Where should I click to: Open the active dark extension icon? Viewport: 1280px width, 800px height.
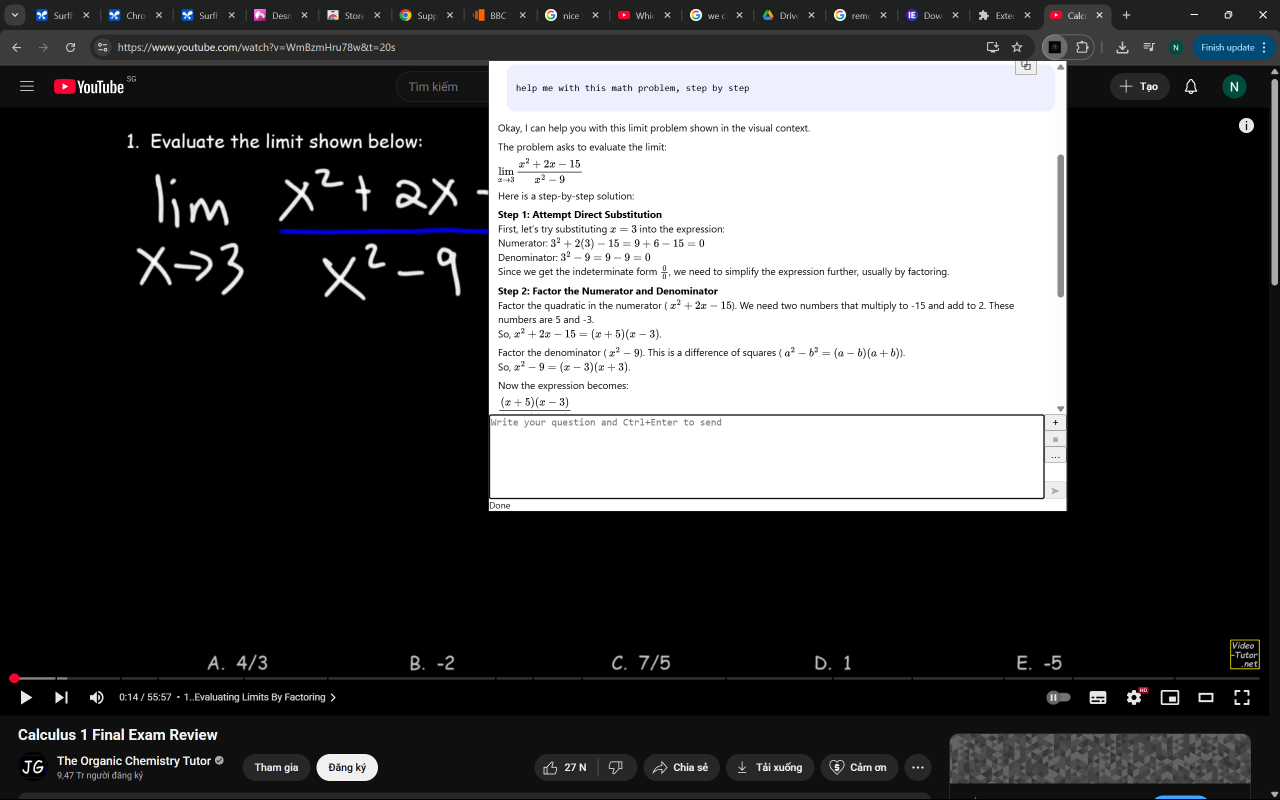(1054, 47)
